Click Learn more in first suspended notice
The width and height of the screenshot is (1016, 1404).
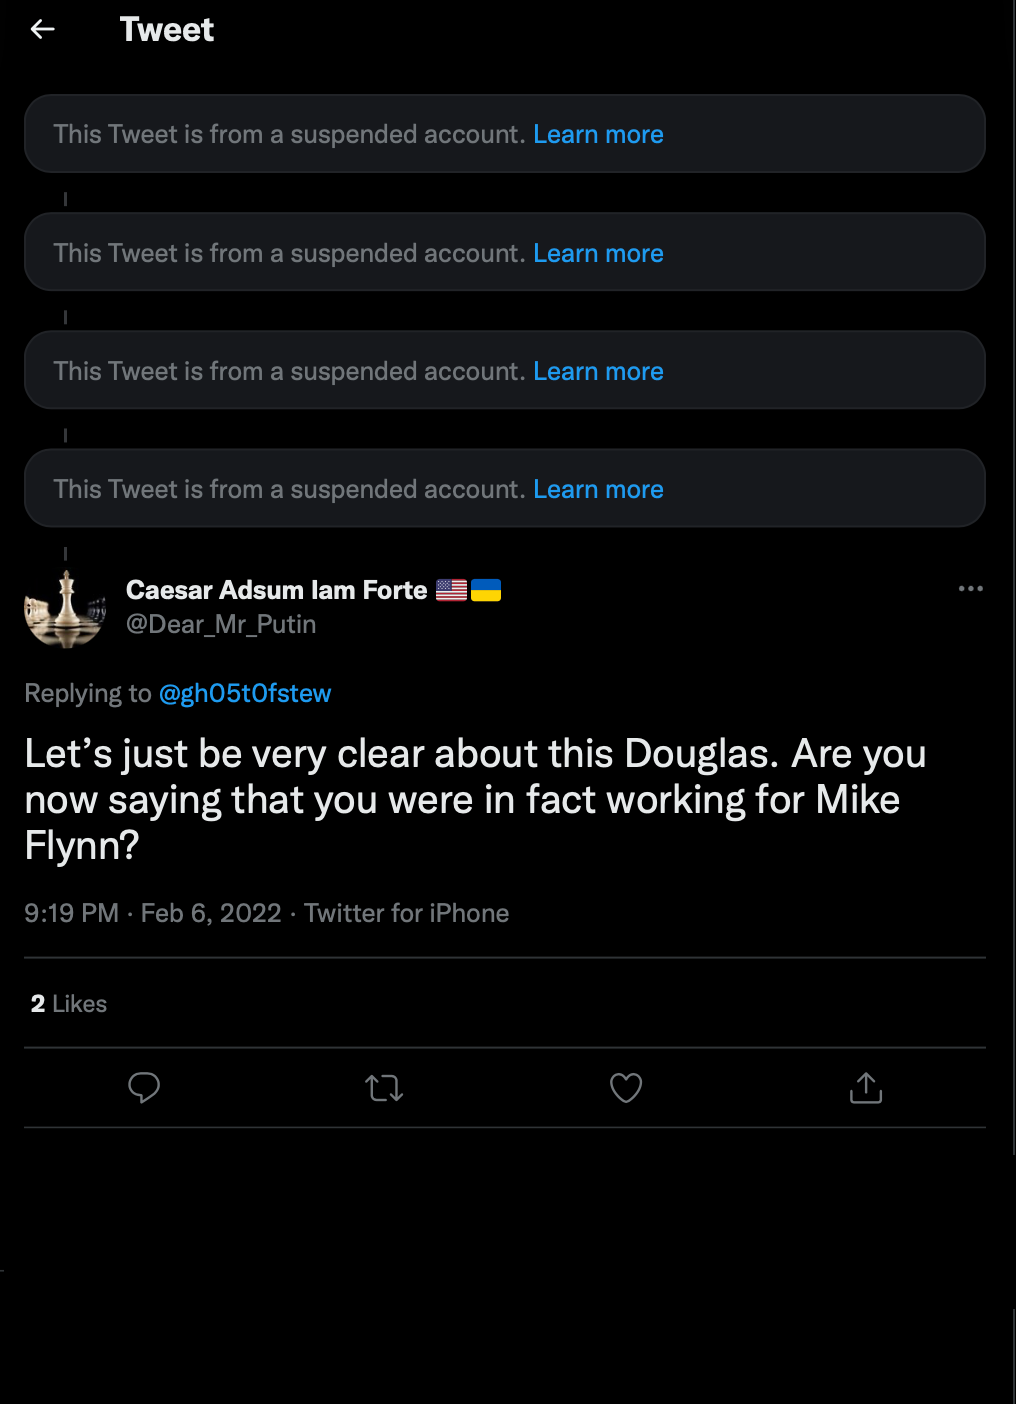[x=598, y=135]
